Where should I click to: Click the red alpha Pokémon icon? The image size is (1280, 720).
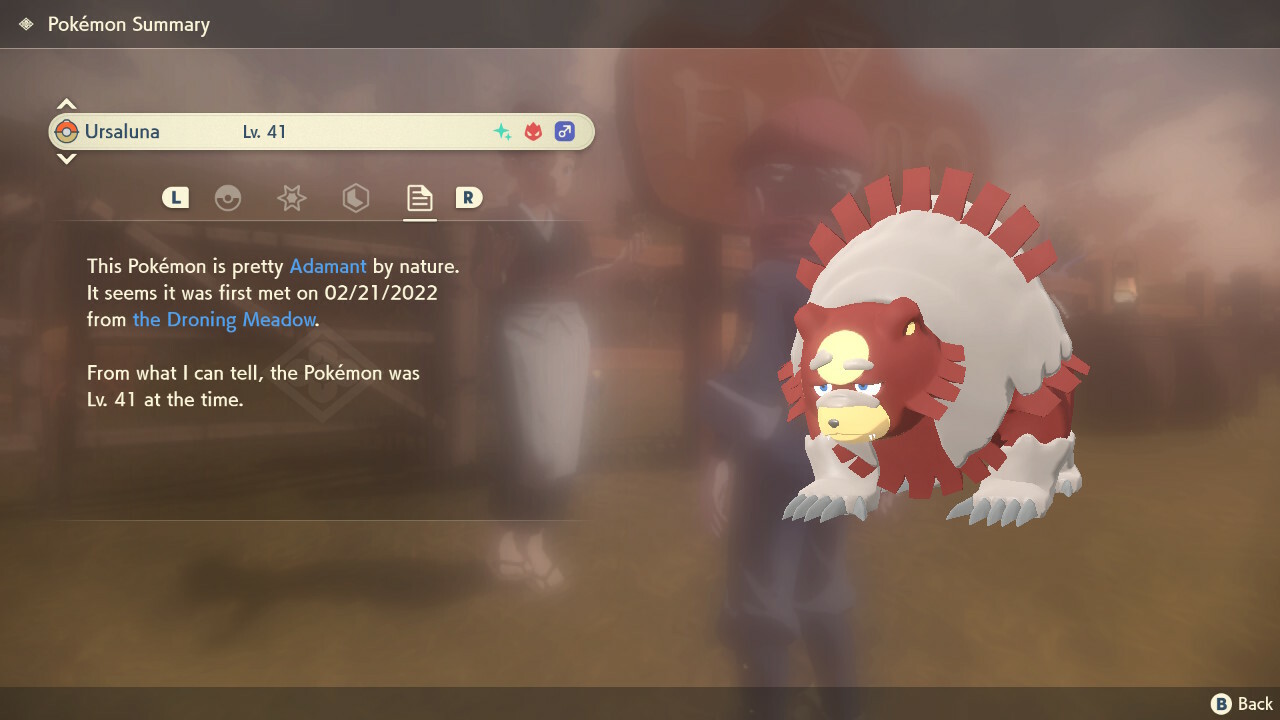(533, 131)
